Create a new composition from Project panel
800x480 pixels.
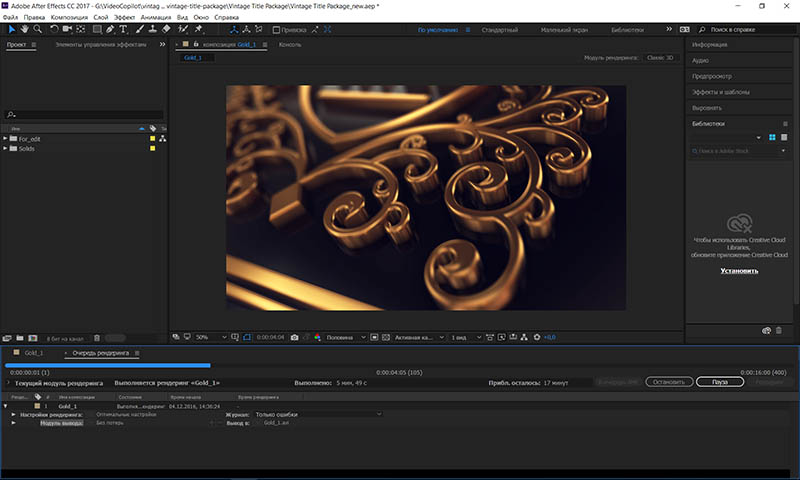click(x=33, y=338)
